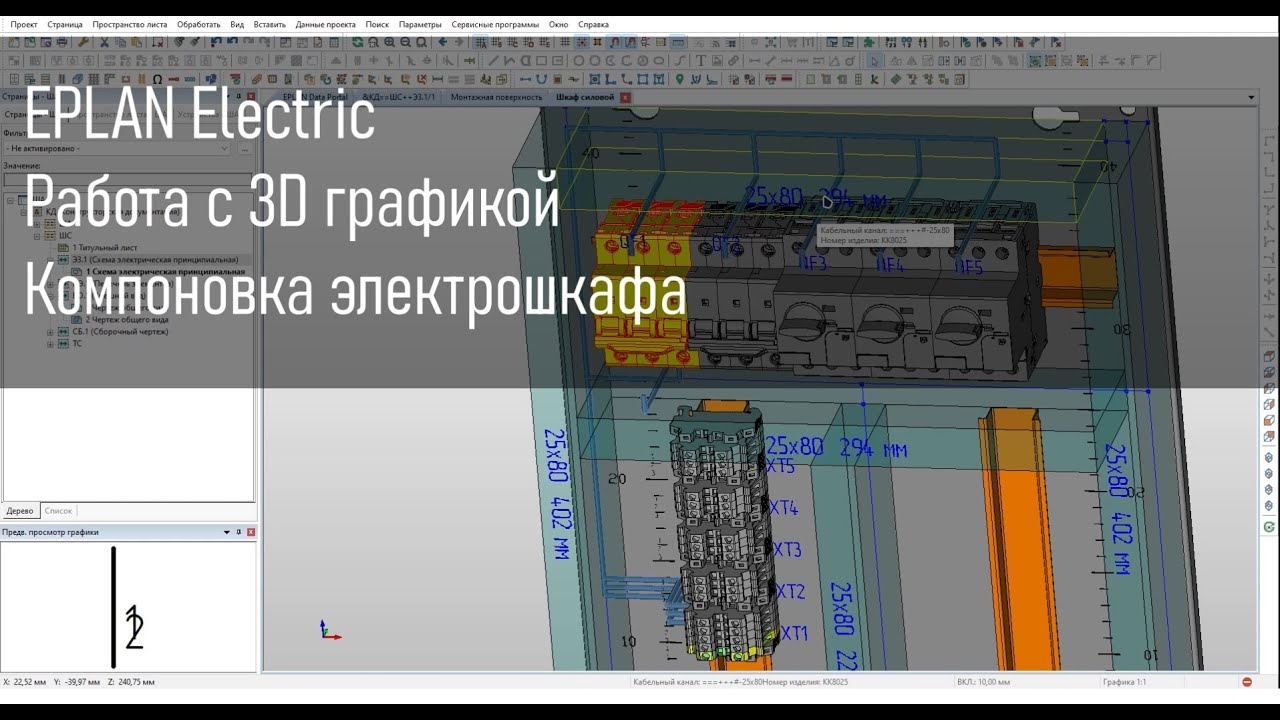This screenshot has height=720, width=1280.
Task: Open the Пространство листа menu
Action: [x=130, y=24]
